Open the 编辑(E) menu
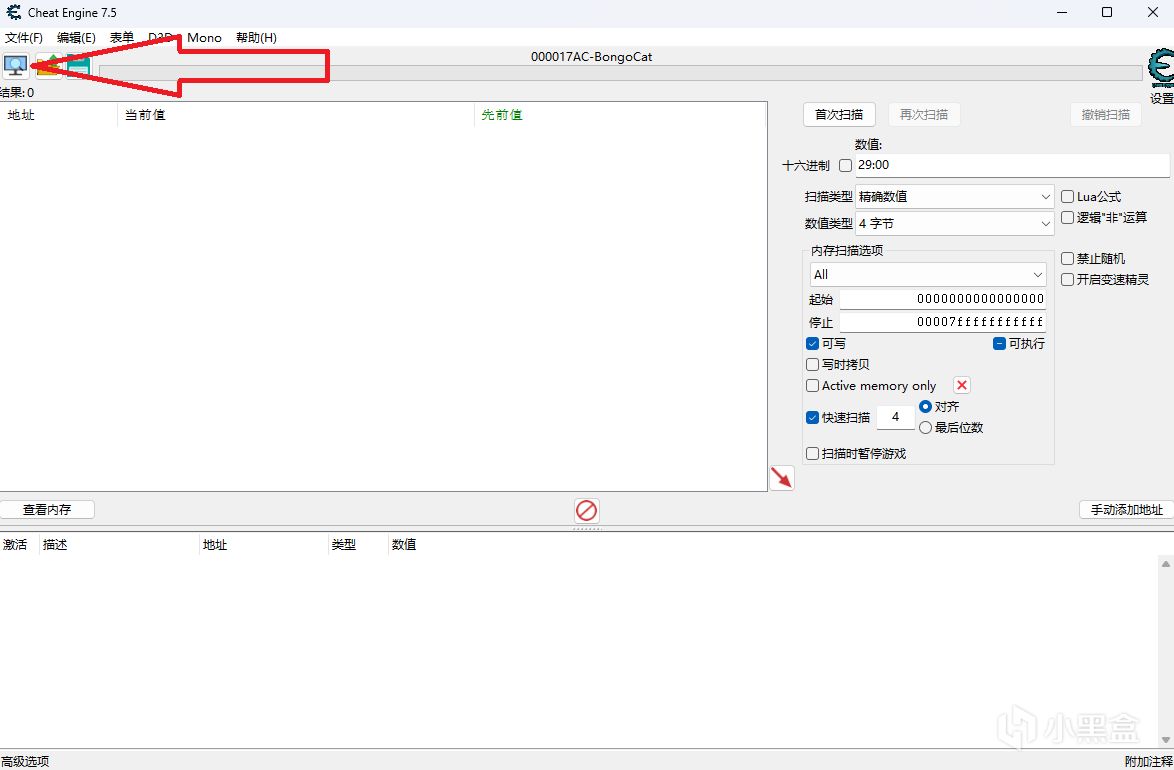 (76, 37)
